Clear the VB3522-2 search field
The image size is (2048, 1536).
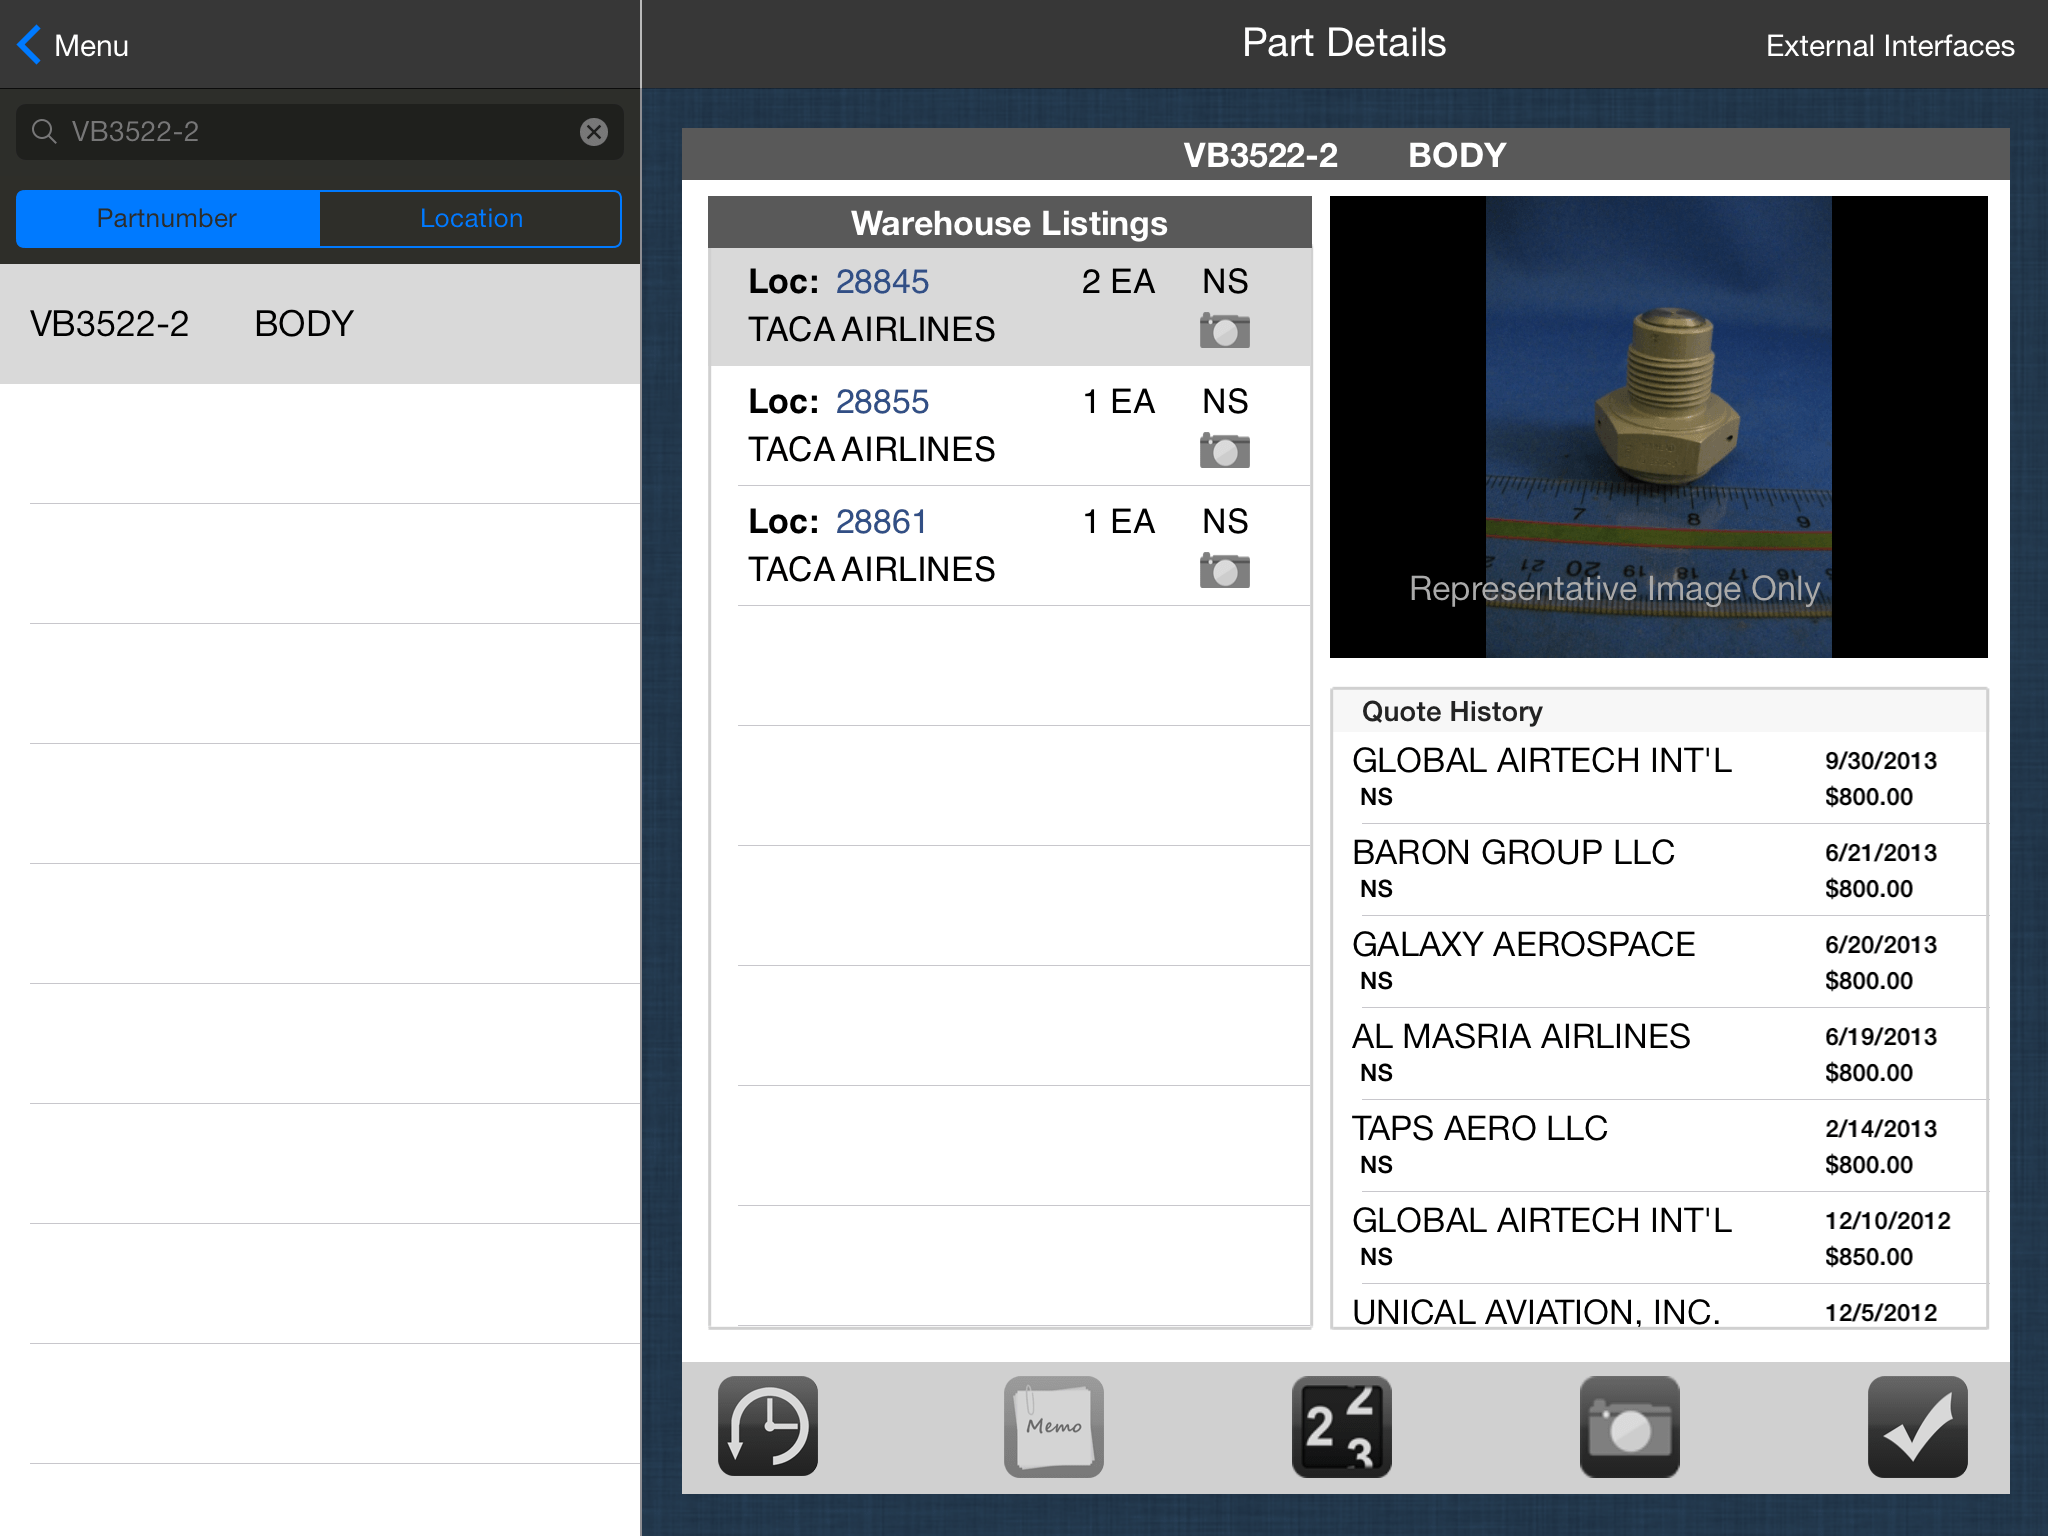[594, 132]
